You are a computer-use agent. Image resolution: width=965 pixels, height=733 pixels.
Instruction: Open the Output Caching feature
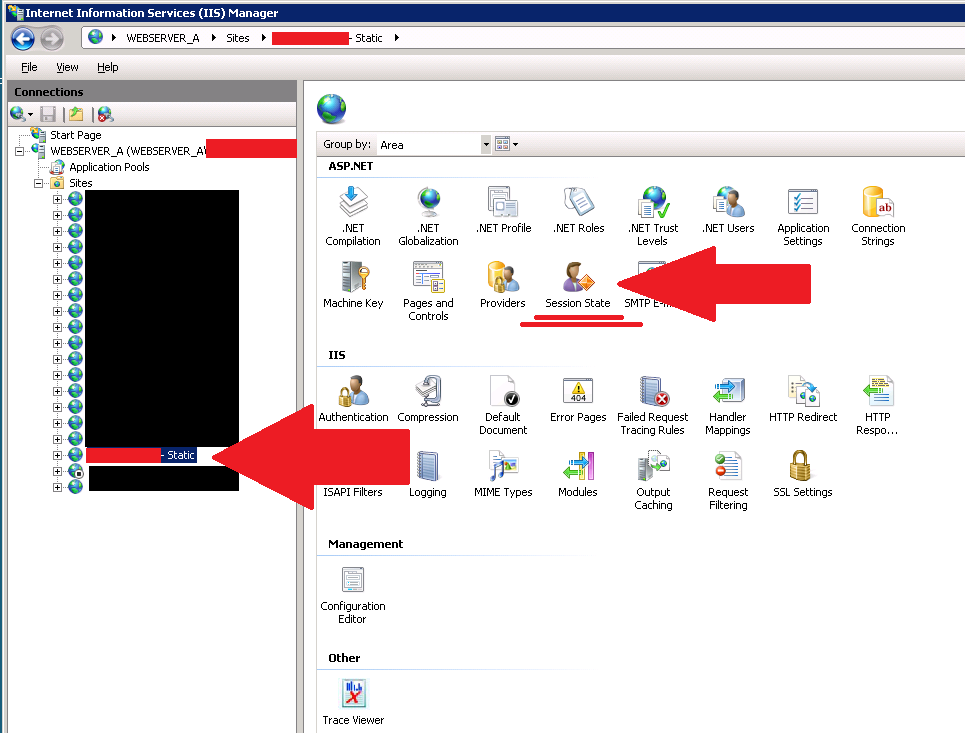(654, 480)
